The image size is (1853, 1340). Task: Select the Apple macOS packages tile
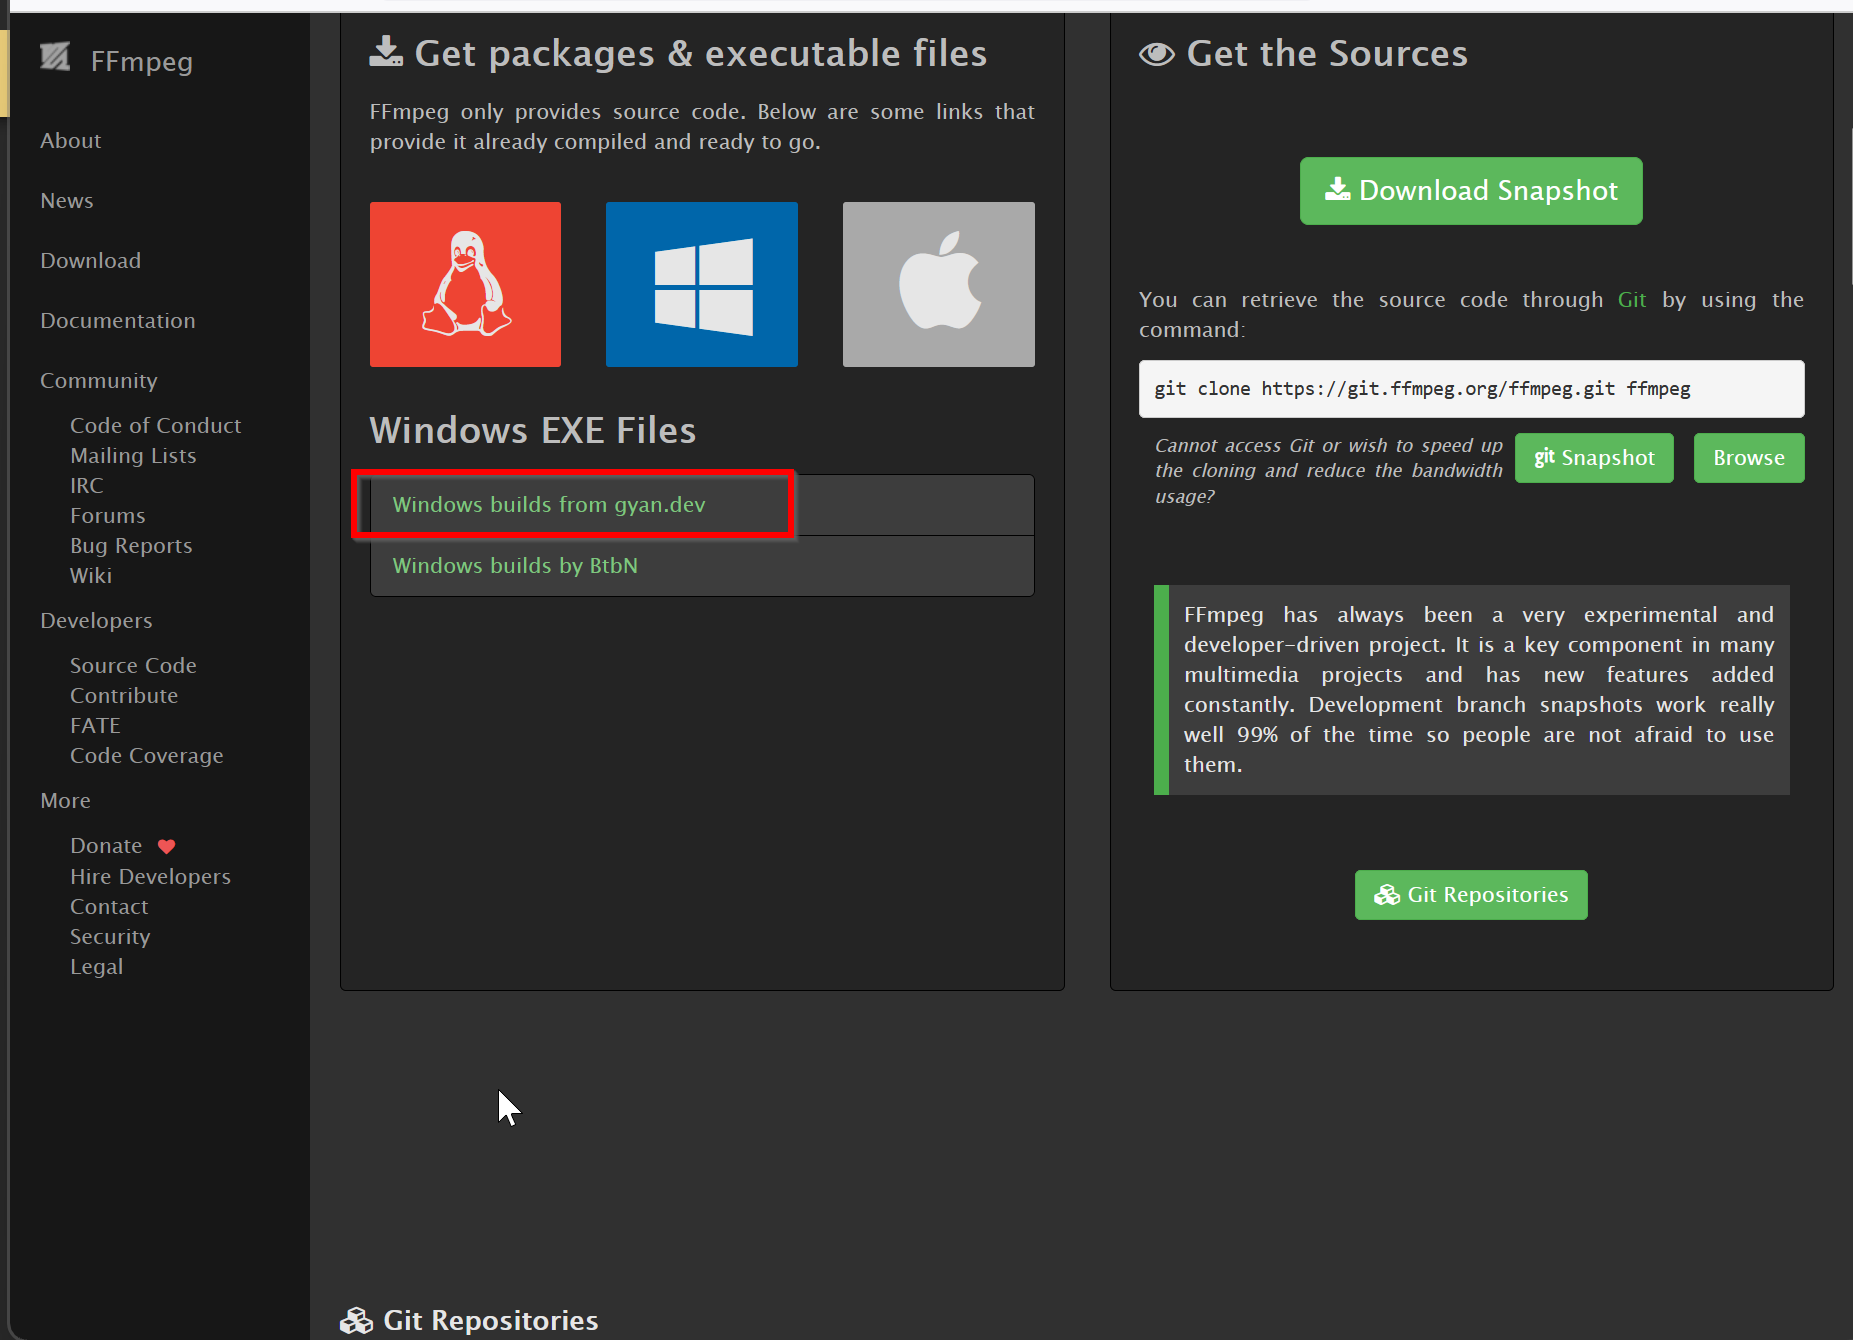[939, 284]
